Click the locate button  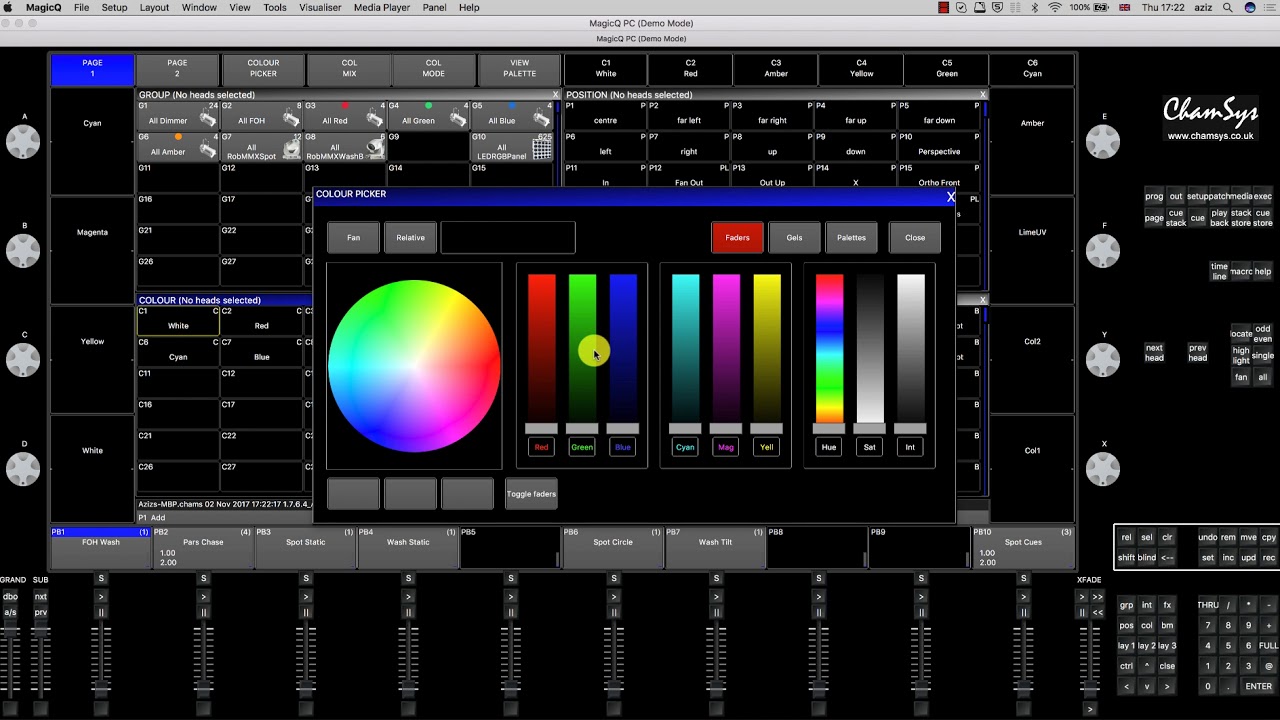[x=1241, y=333]
